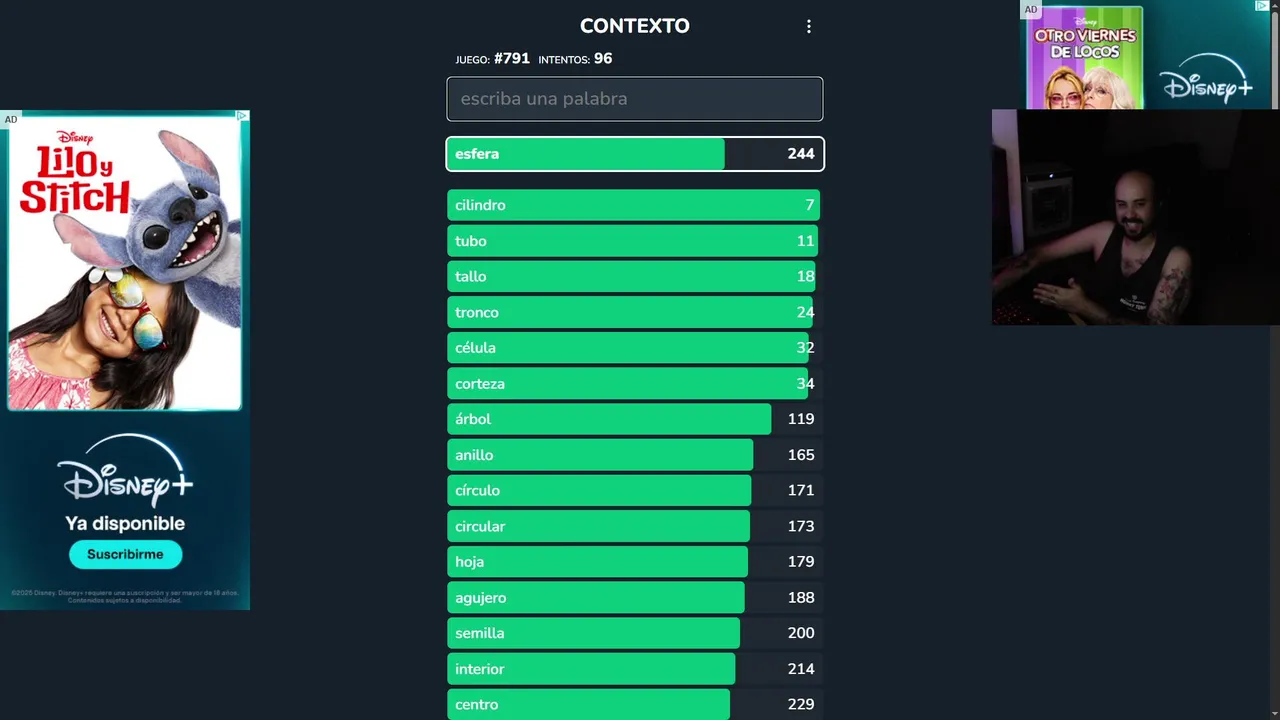Click the 'tubo' guess bar
This screenshot has height=720, width=1280.
635,241
